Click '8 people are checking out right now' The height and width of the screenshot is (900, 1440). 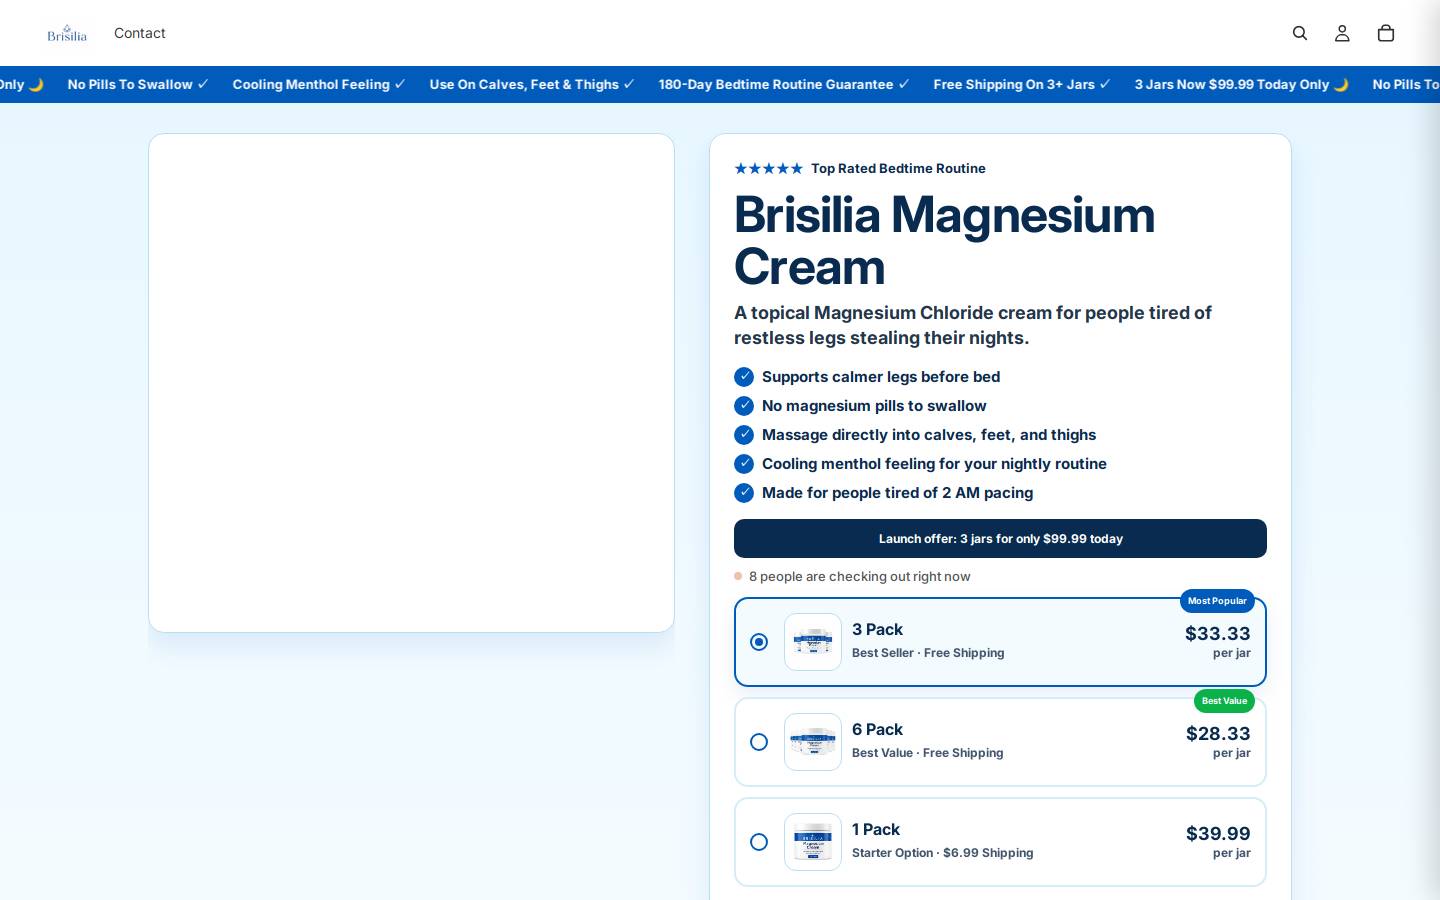pos(859,576)
